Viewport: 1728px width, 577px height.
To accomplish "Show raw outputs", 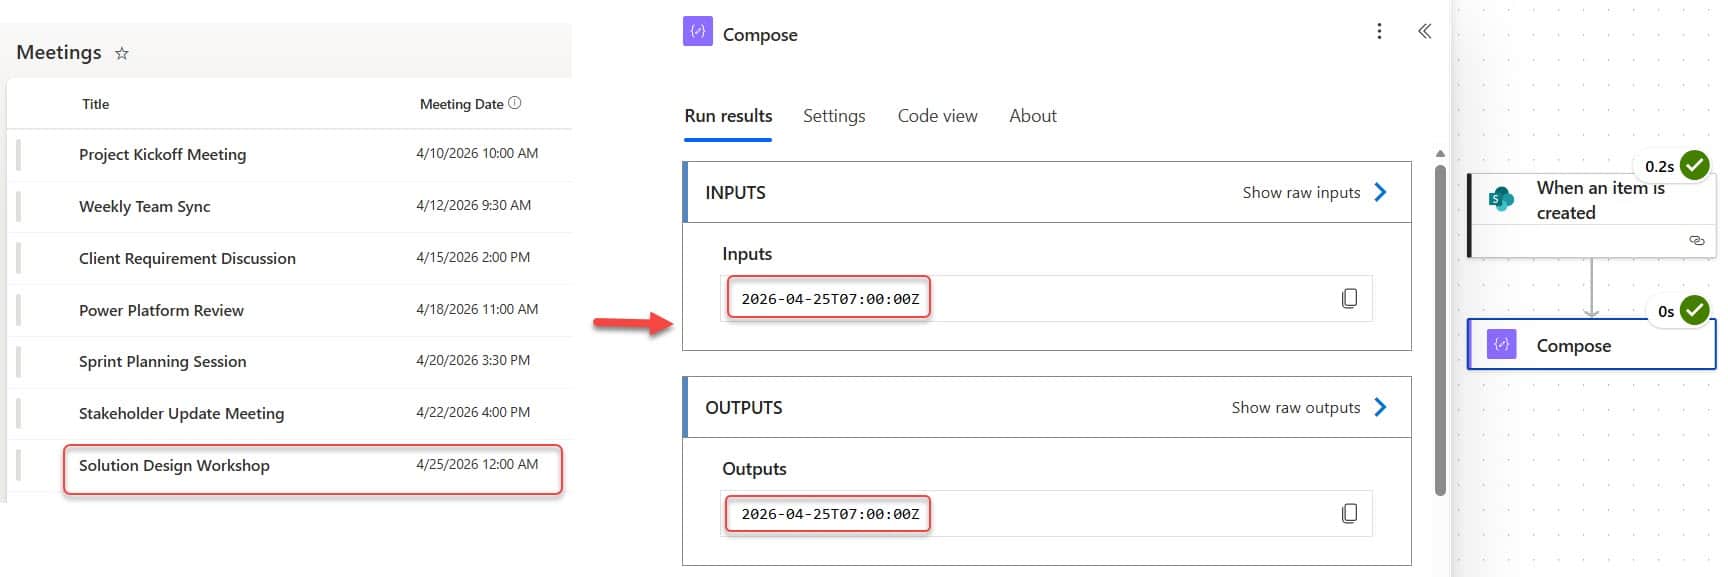I will 1295,407.
